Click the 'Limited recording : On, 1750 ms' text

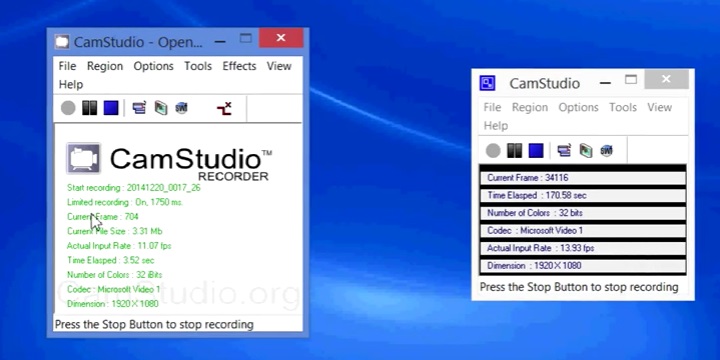[x=125, y=202]
